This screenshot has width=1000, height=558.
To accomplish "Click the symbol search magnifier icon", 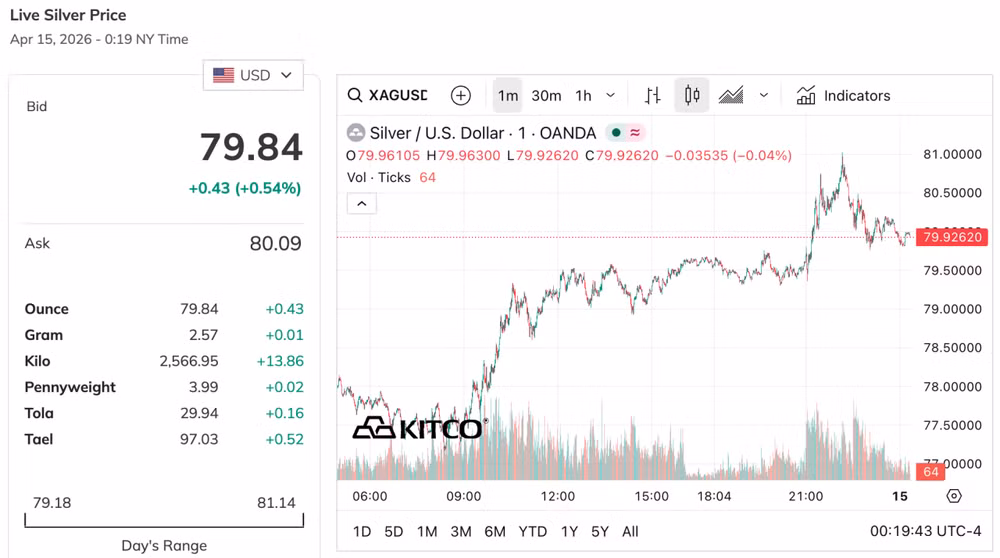I will (355, 96).
